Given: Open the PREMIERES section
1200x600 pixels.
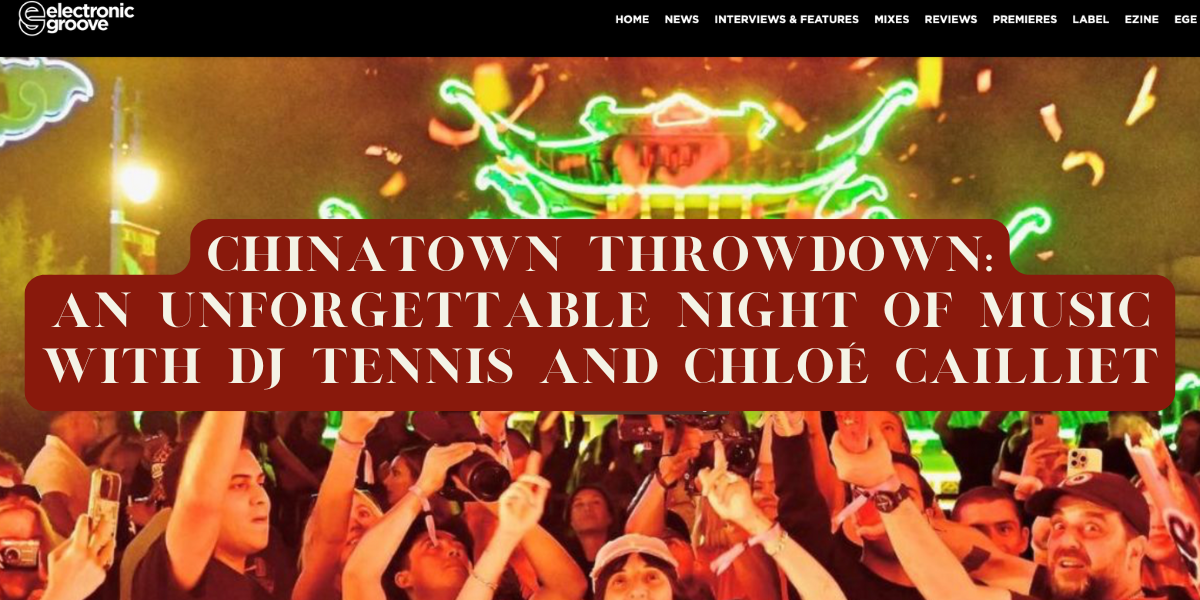Looking at the screenshot, I should click(1025, 19).
